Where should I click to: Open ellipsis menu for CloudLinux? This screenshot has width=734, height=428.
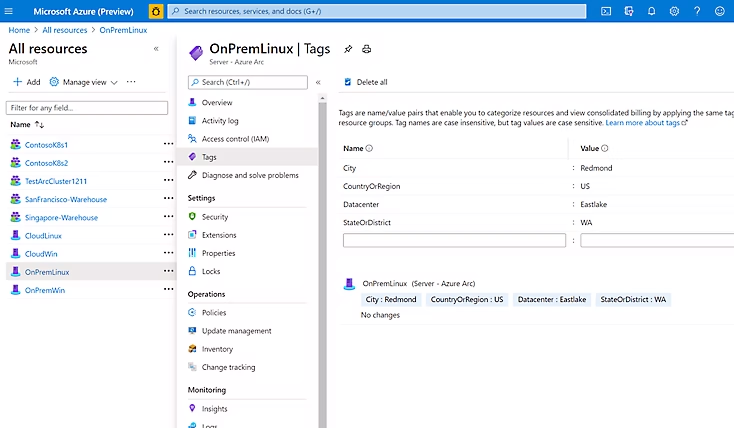[169, 235]
